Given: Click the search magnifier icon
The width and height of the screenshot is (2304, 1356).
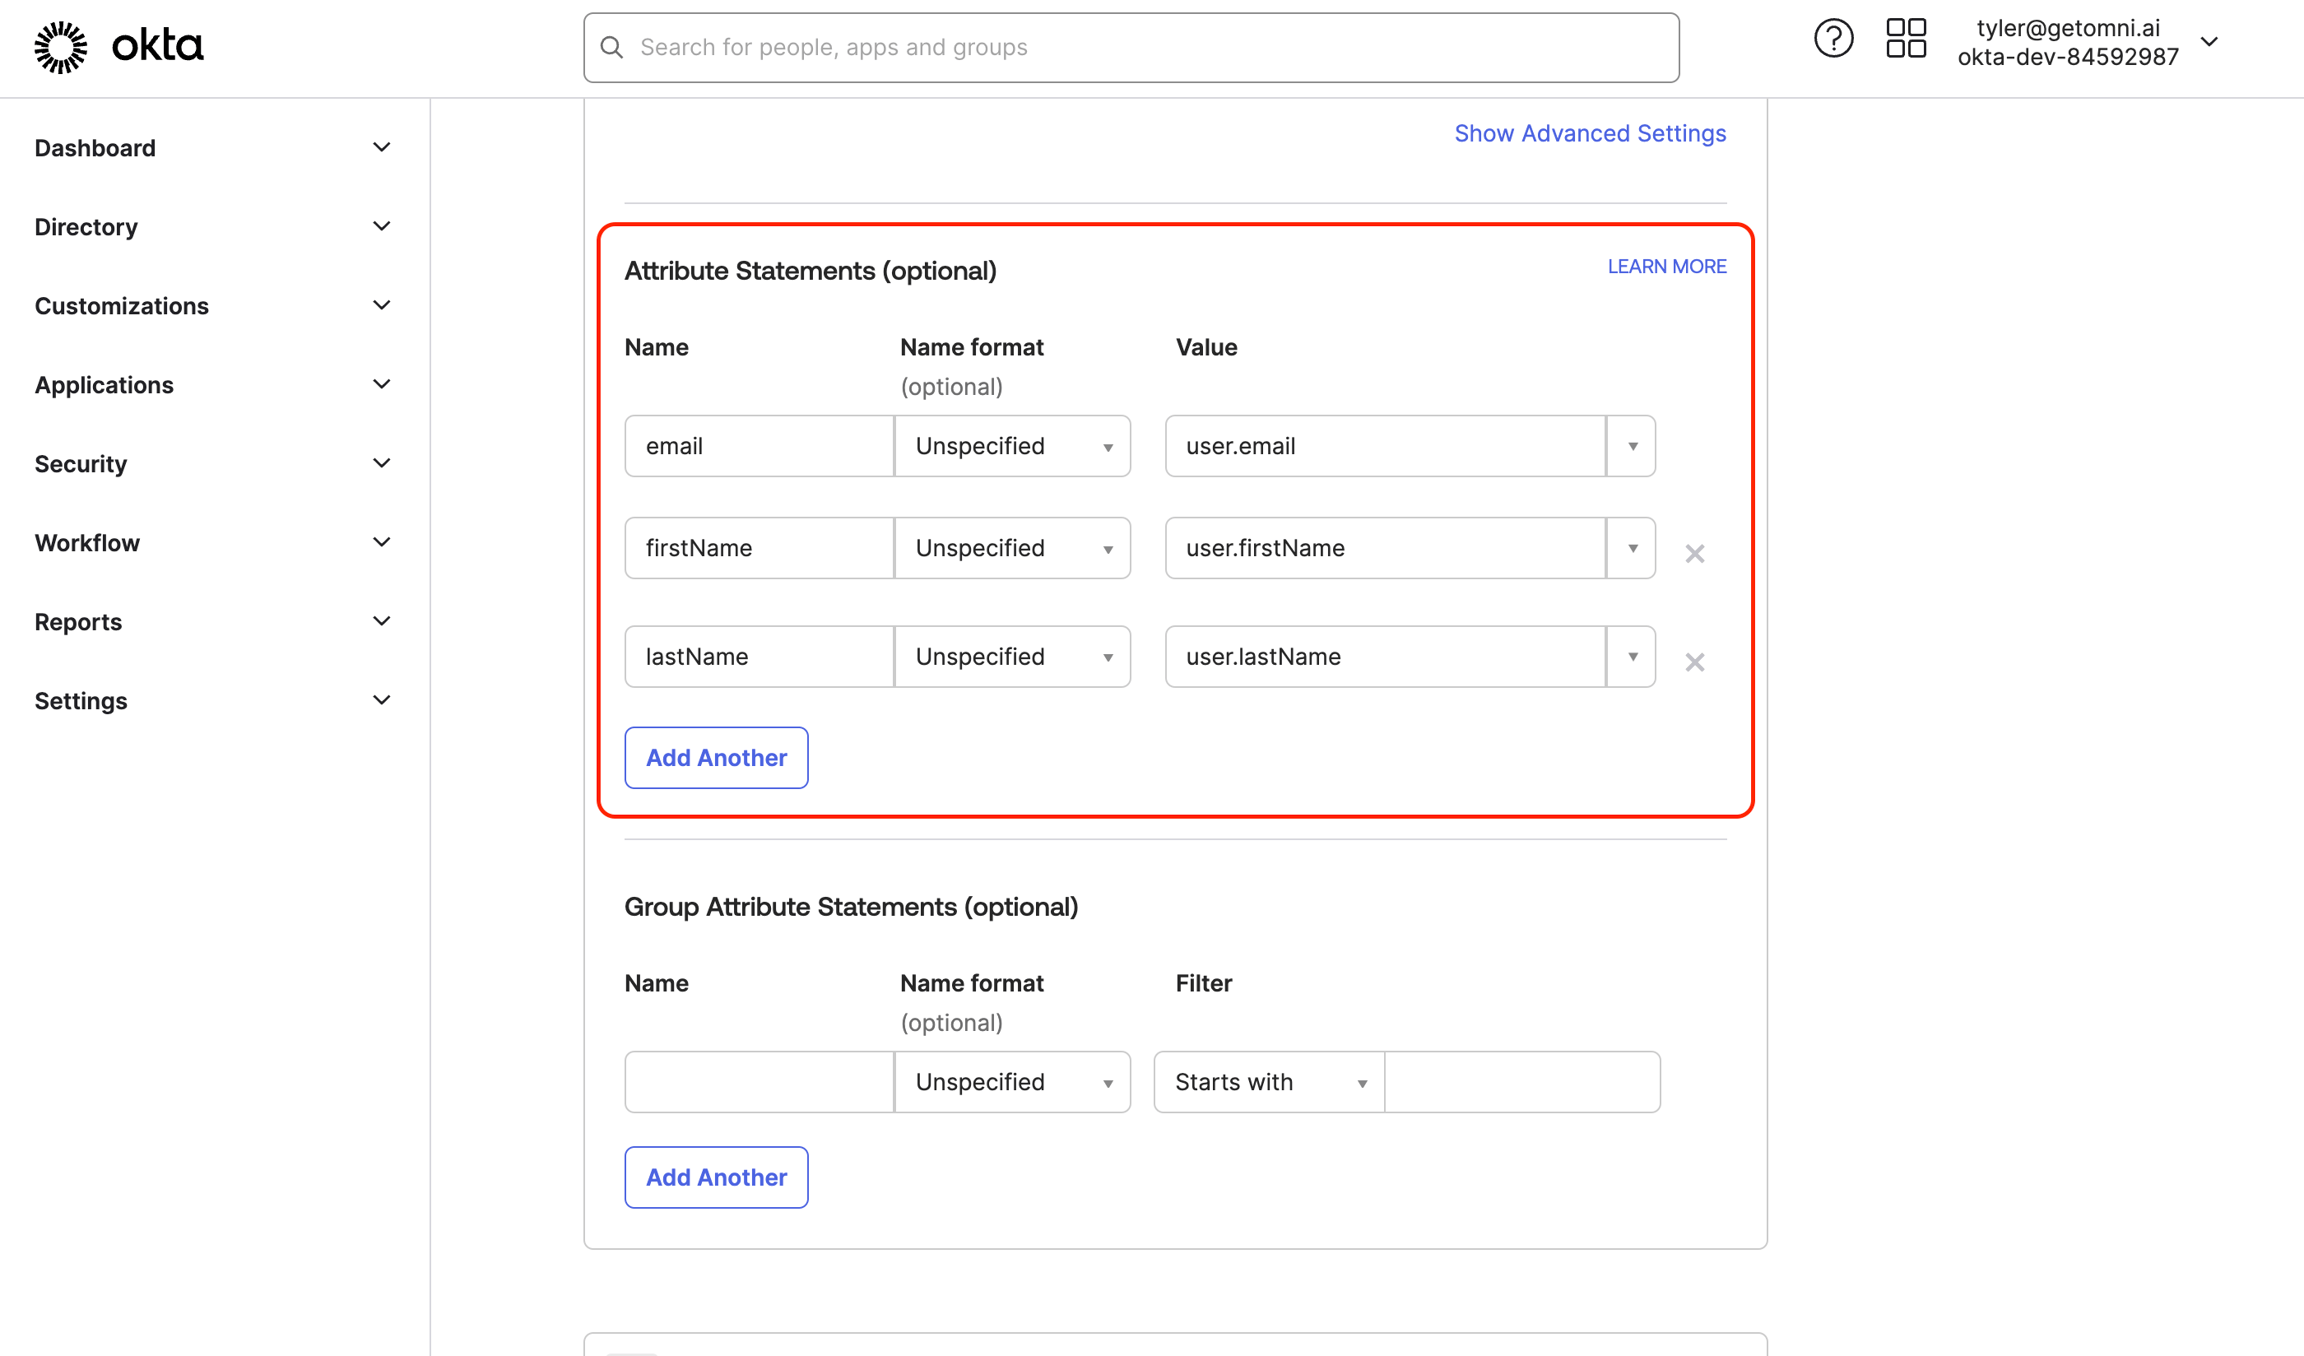Looking at the screenshot, I should click(x=612, y=47).
